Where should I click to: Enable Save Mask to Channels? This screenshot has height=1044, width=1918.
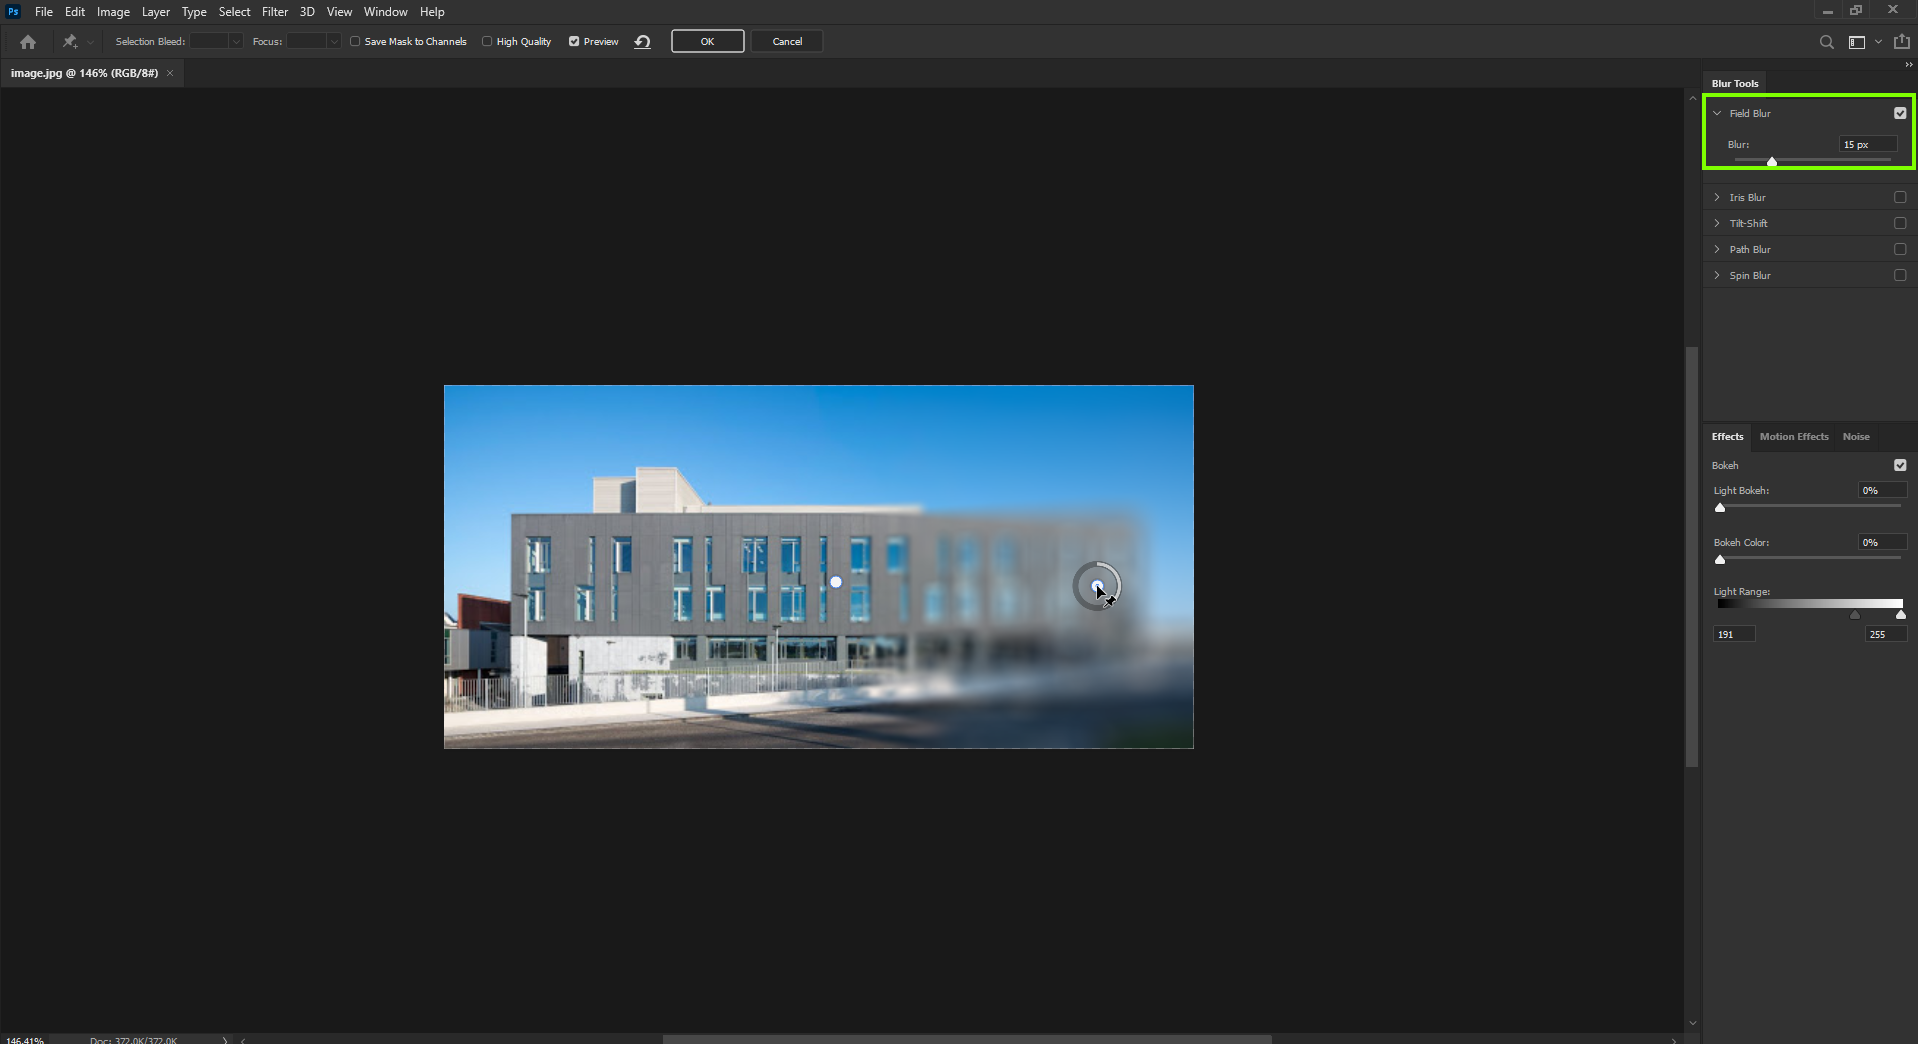click(355, 41)
